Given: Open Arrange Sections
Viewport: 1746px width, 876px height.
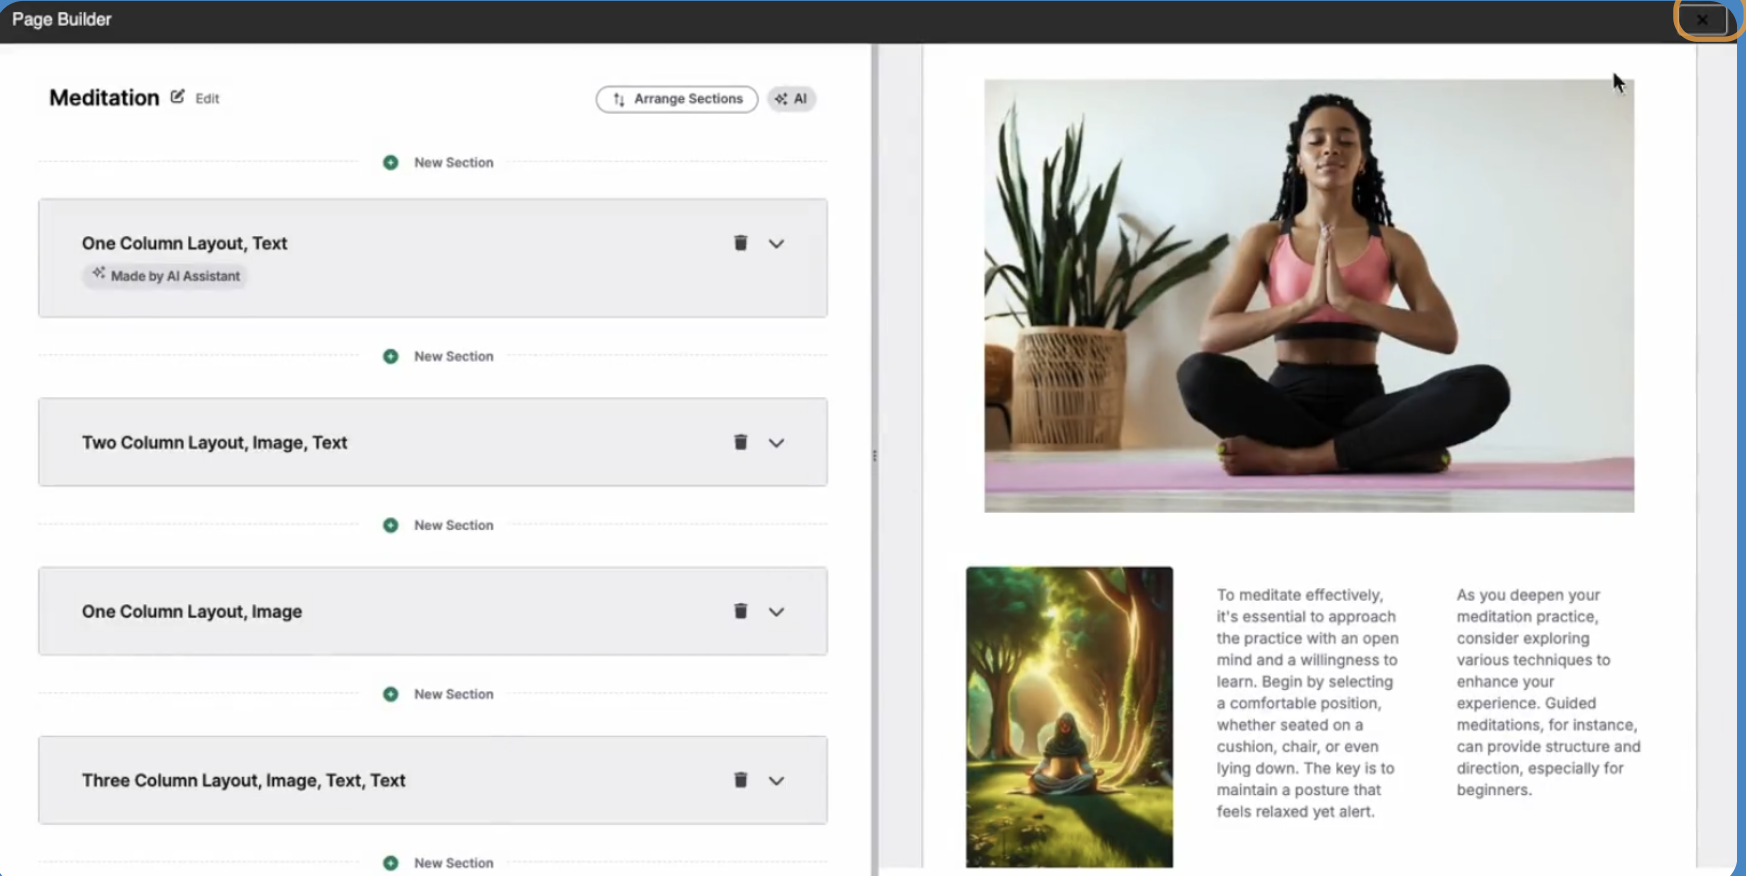Looking at the screenshot, I should point(677,99).
